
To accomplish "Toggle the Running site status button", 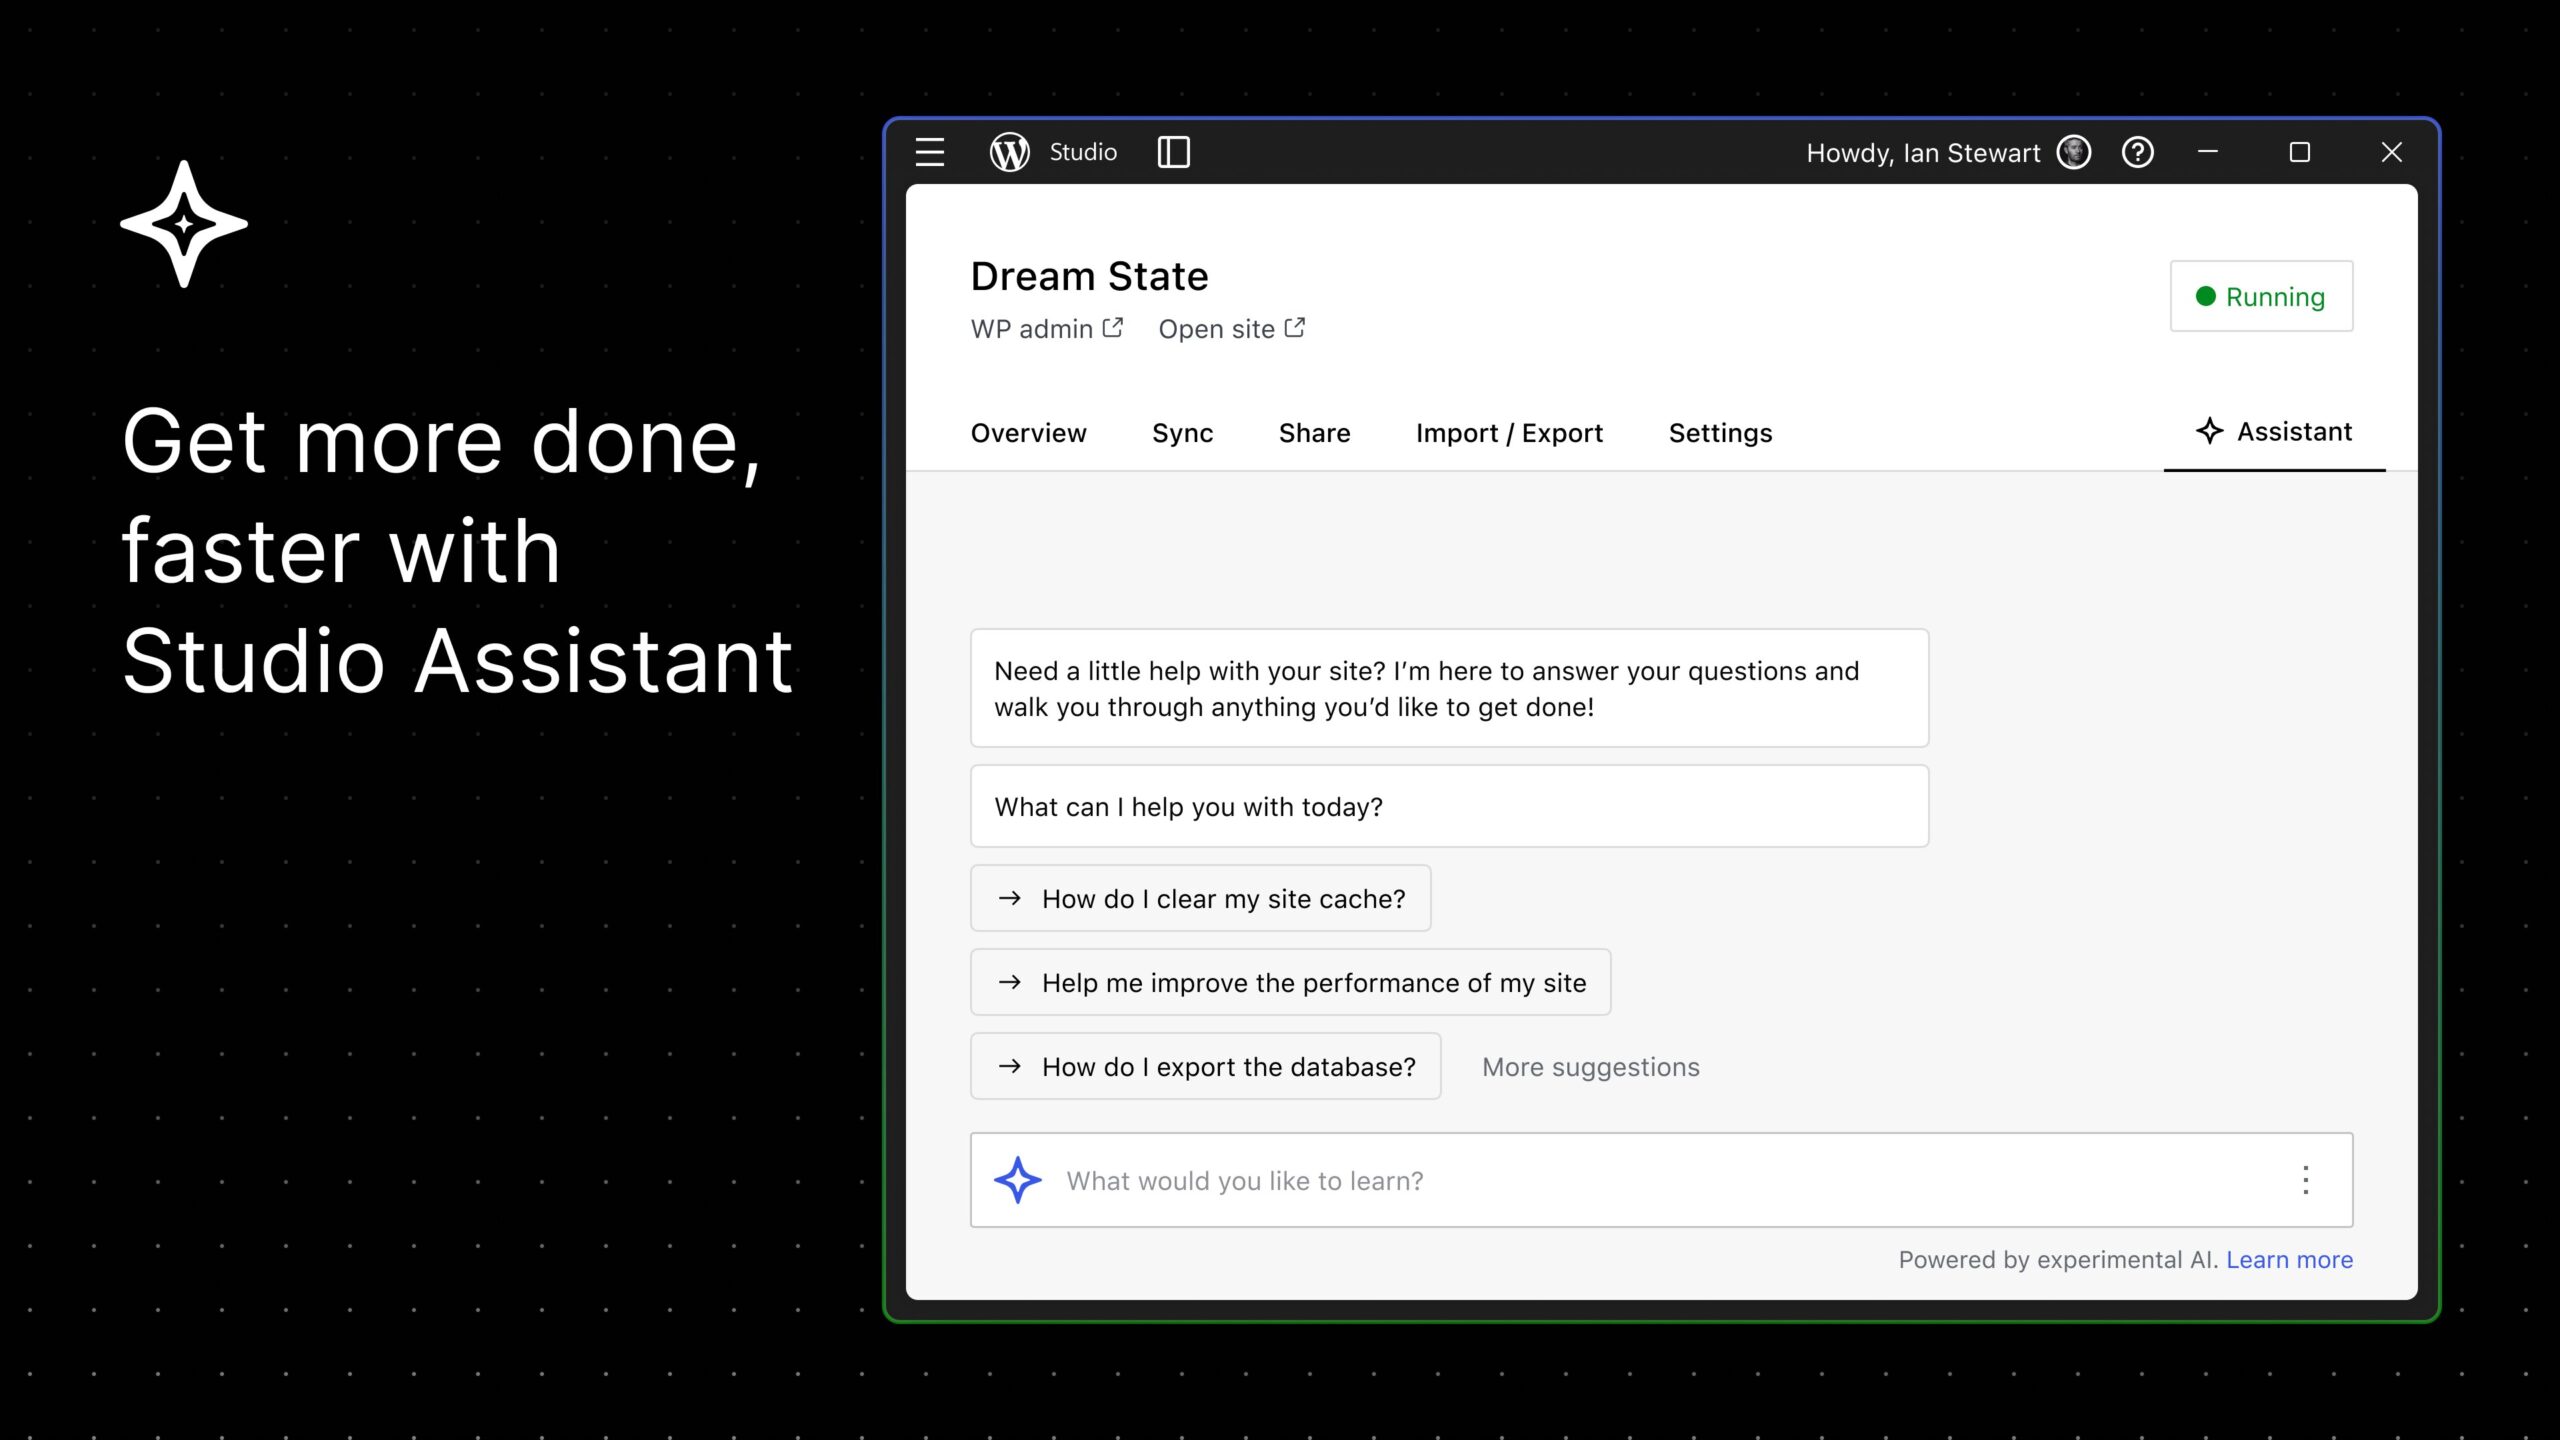I will (x=2261, y=296).
